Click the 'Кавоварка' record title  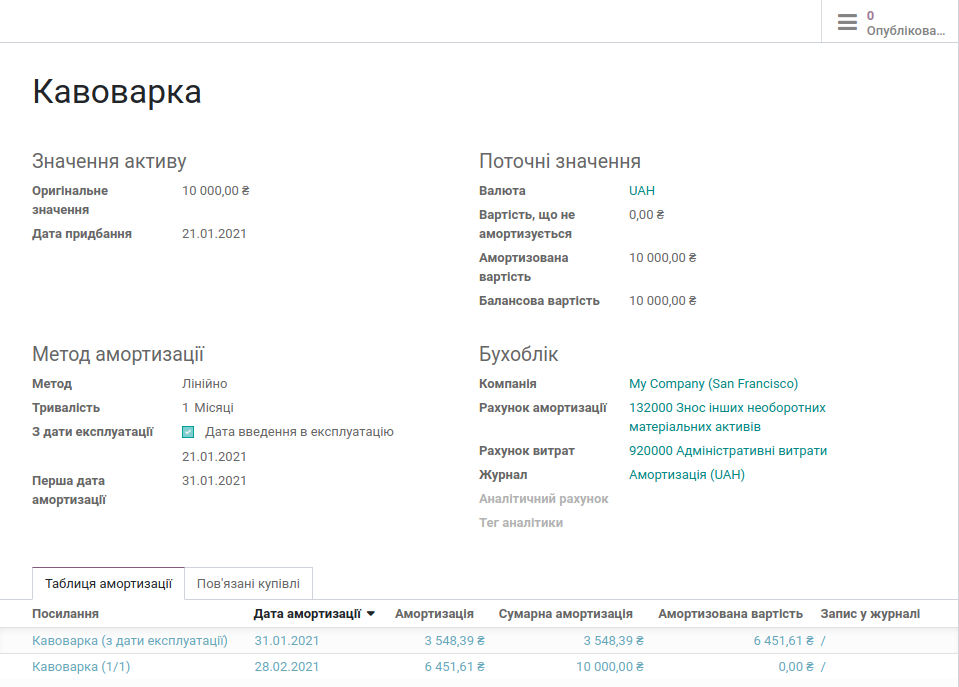tap(117, 92)
